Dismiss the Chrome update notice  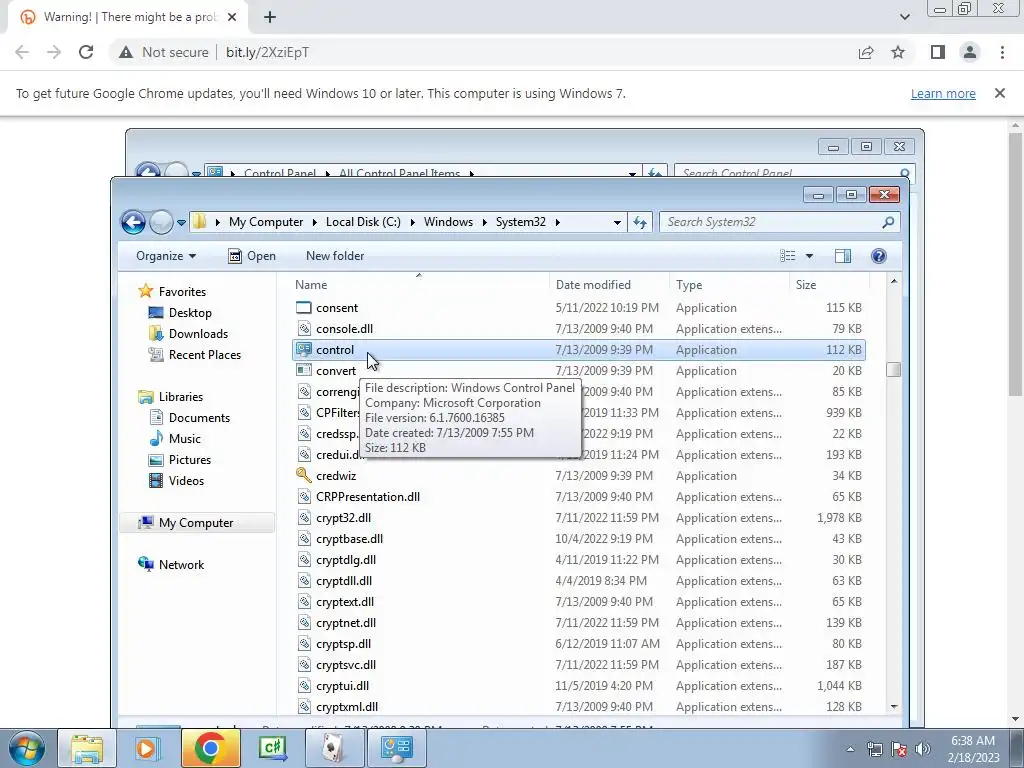click(1000, 93)
